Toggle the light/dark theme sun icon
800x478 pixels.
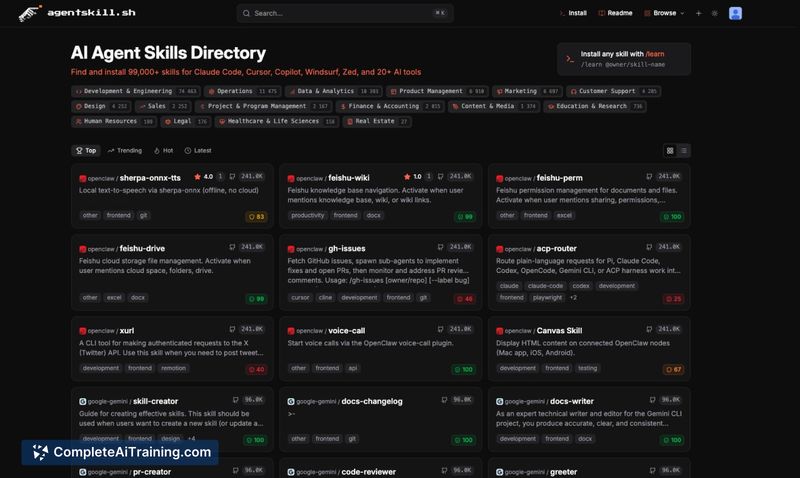[714, 13]
